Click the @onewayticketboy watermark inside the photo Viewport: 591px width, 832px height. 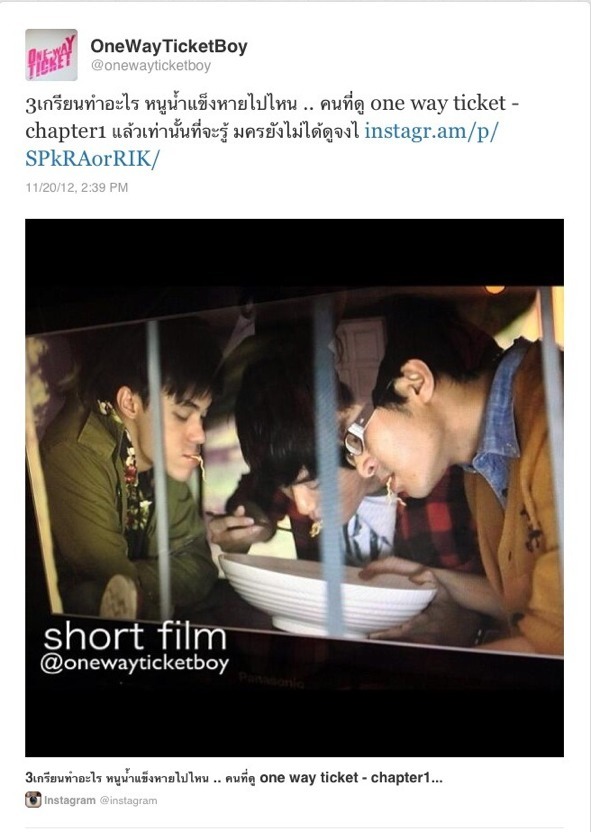(134, 664)
